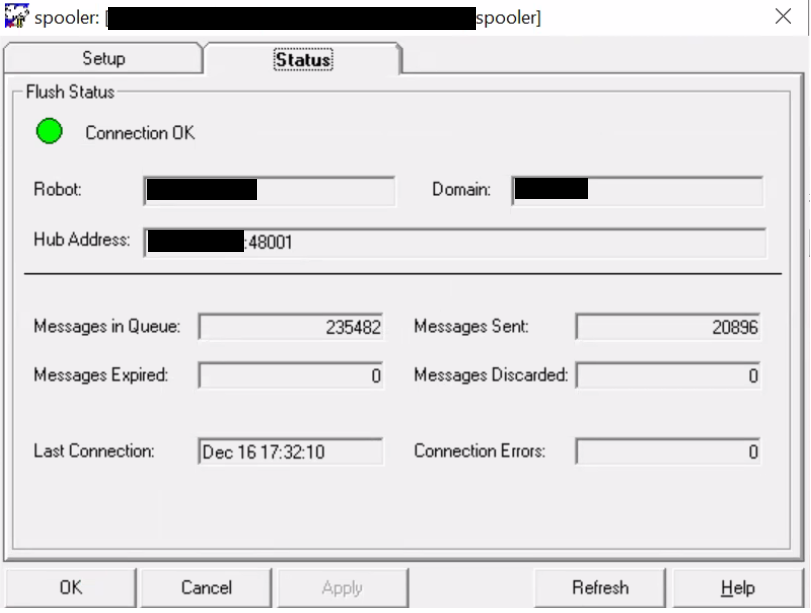The height and width of the screenshot is (613, 811).
Task: Click the Messages Expired value field
Action: (x=291, y=376)
